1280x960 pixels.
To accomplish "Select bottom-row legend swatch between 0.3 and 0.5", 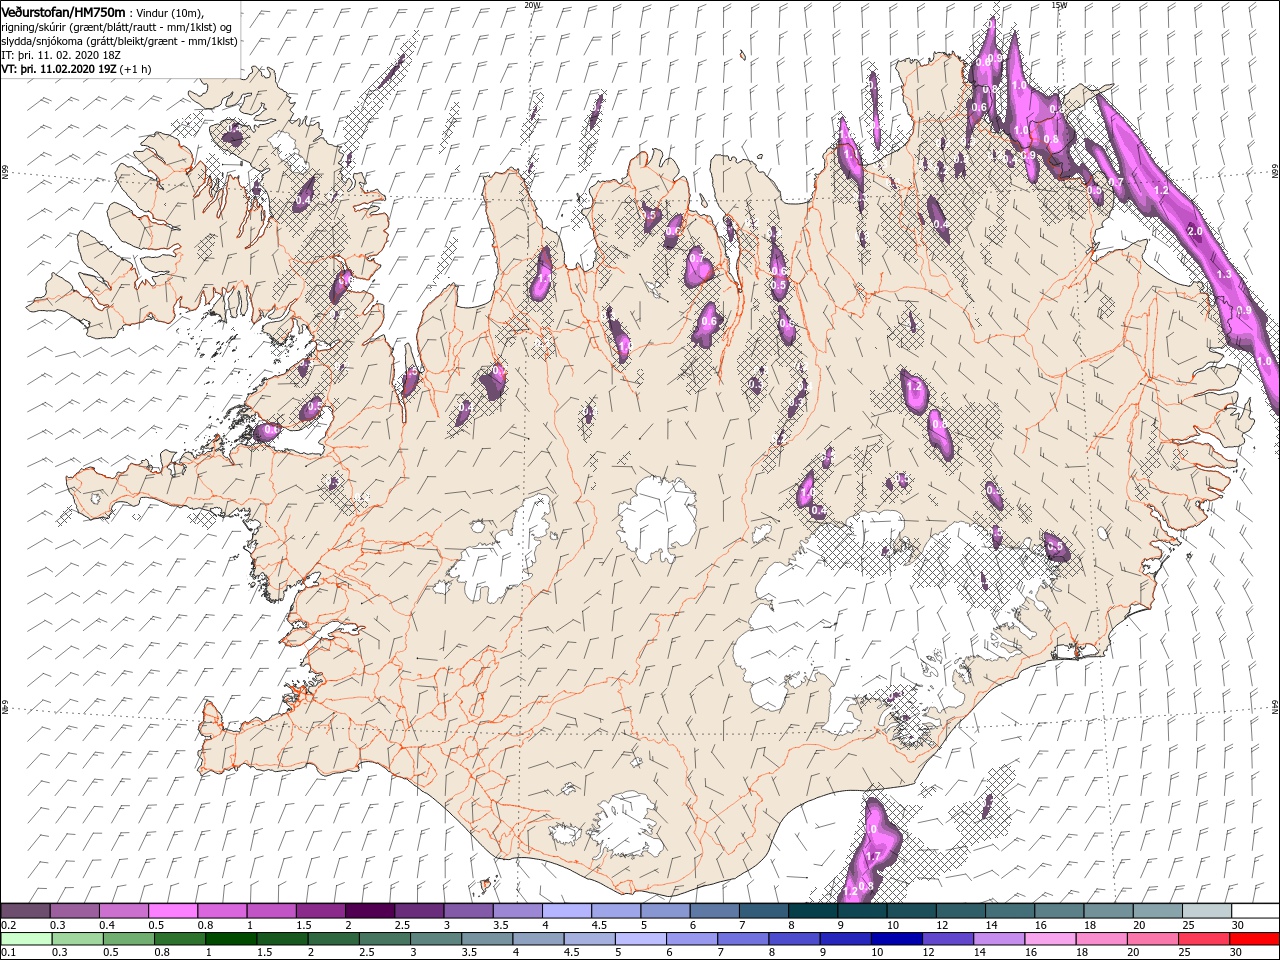I will (x=77, y=938).
